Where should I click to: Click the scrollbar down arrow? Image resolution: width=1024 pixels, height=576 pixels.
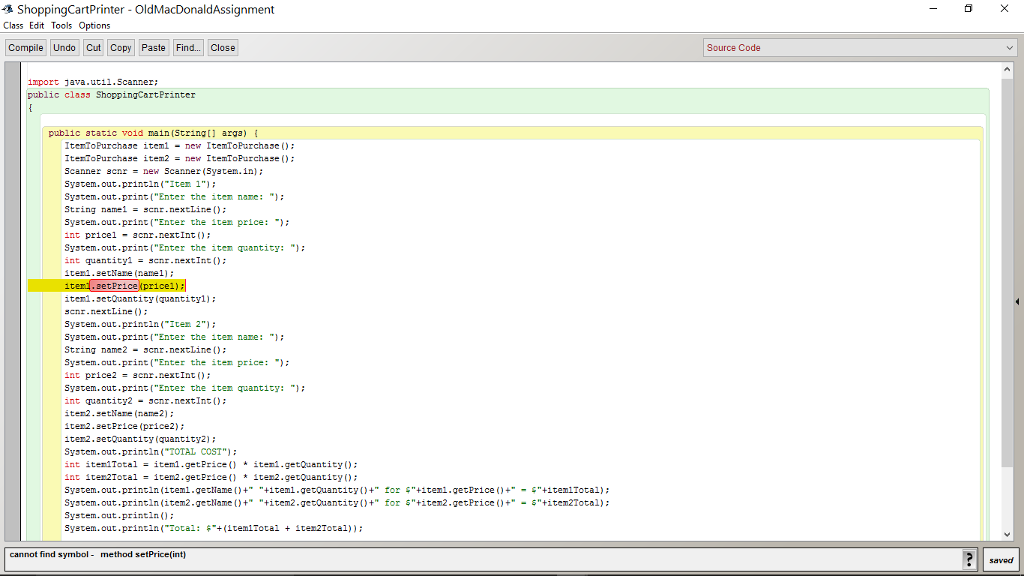pos(1008,533)
